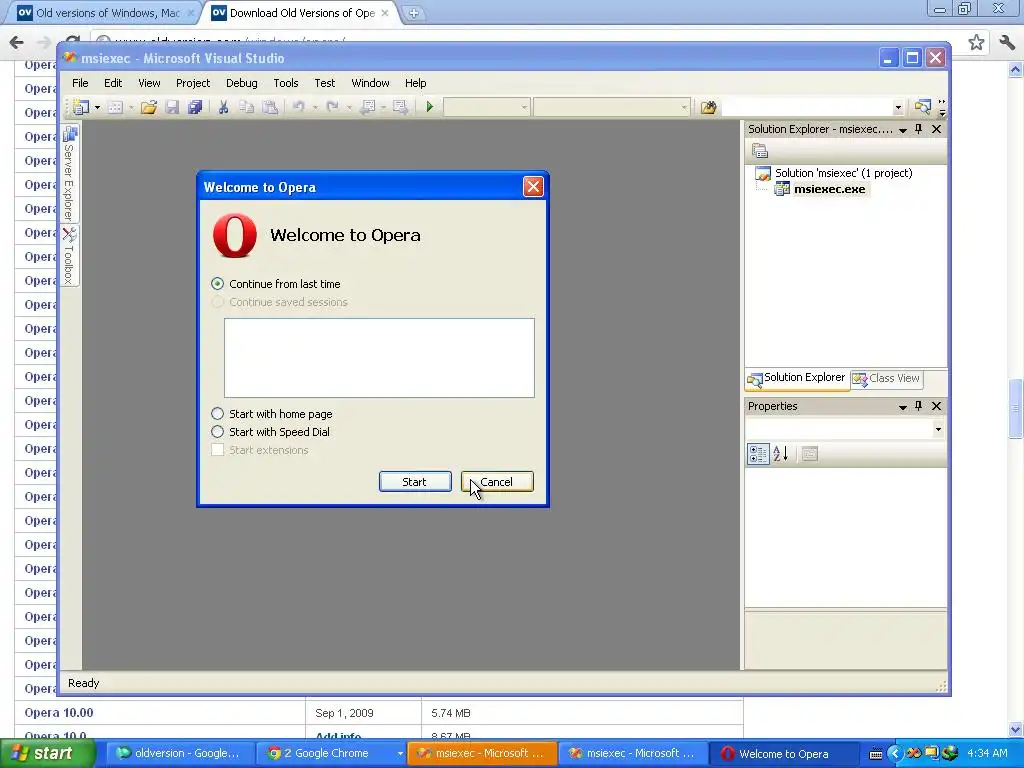Viewport: 1024px width, 768px height.
Task: Bookmark page with Chrome star icon
Action: [x=976, y=42]
